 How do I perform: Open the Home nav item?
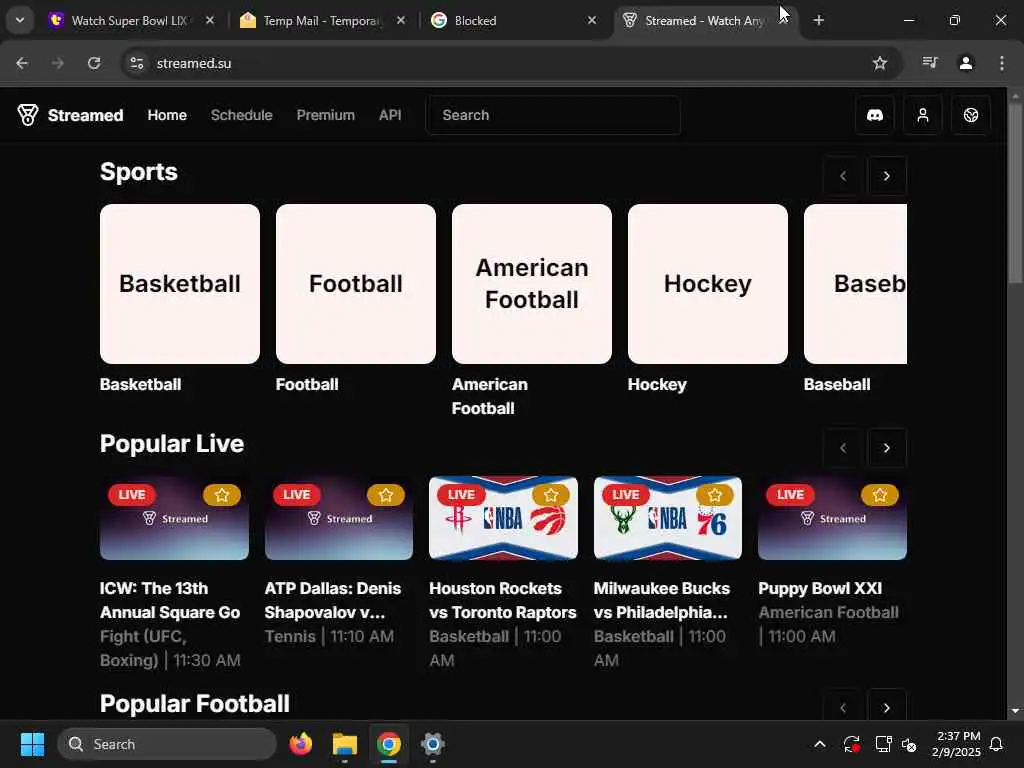pyautogui.click(x=167, y=115)
